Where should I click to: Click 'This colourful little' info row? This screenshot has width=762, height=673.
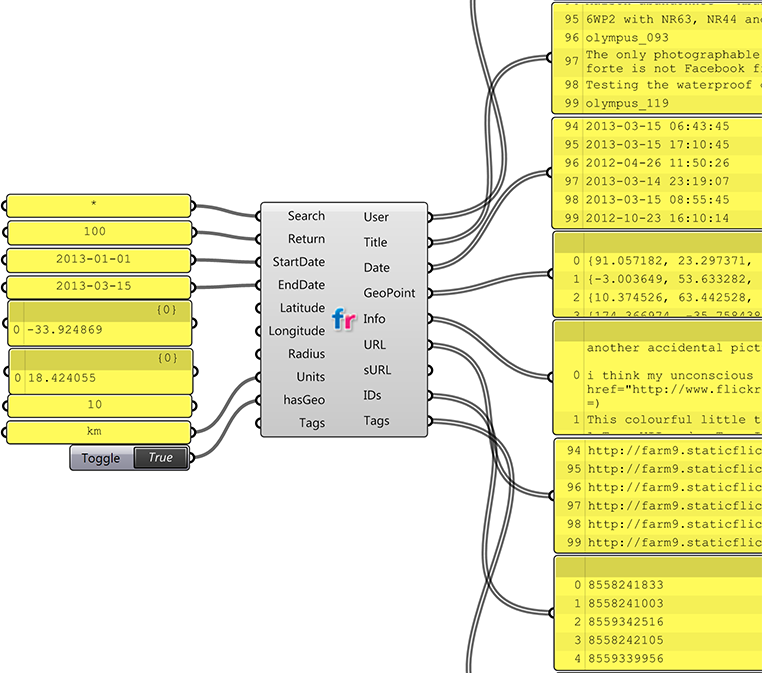(658, 420)
